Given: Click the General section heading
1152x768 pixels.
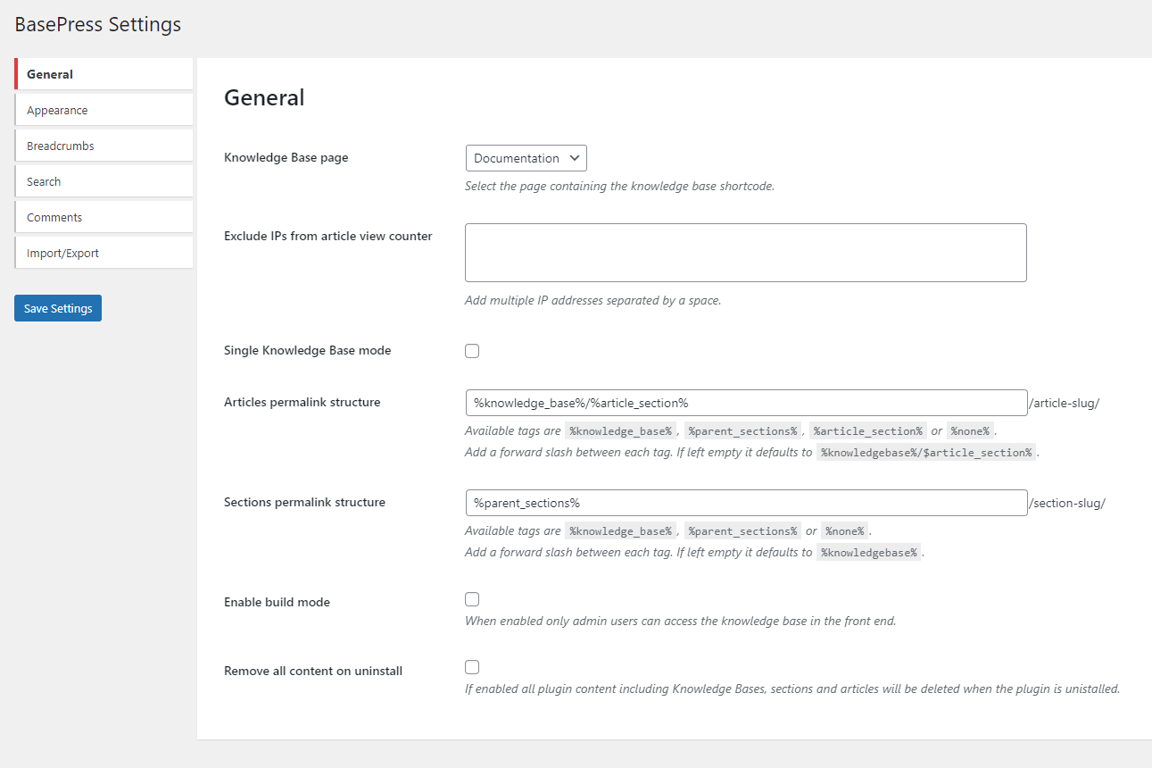Looking at the screenshot, I should (x=265, y=97).
